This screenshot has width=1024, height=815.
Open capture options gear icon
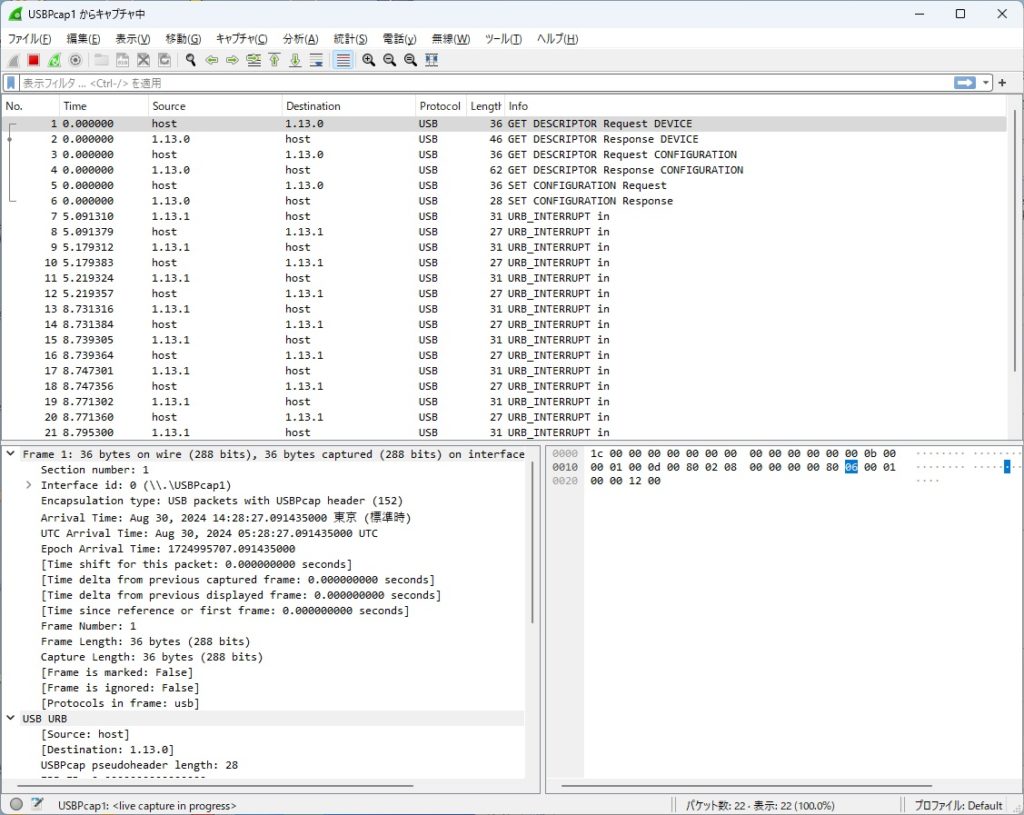coord(75,60)
